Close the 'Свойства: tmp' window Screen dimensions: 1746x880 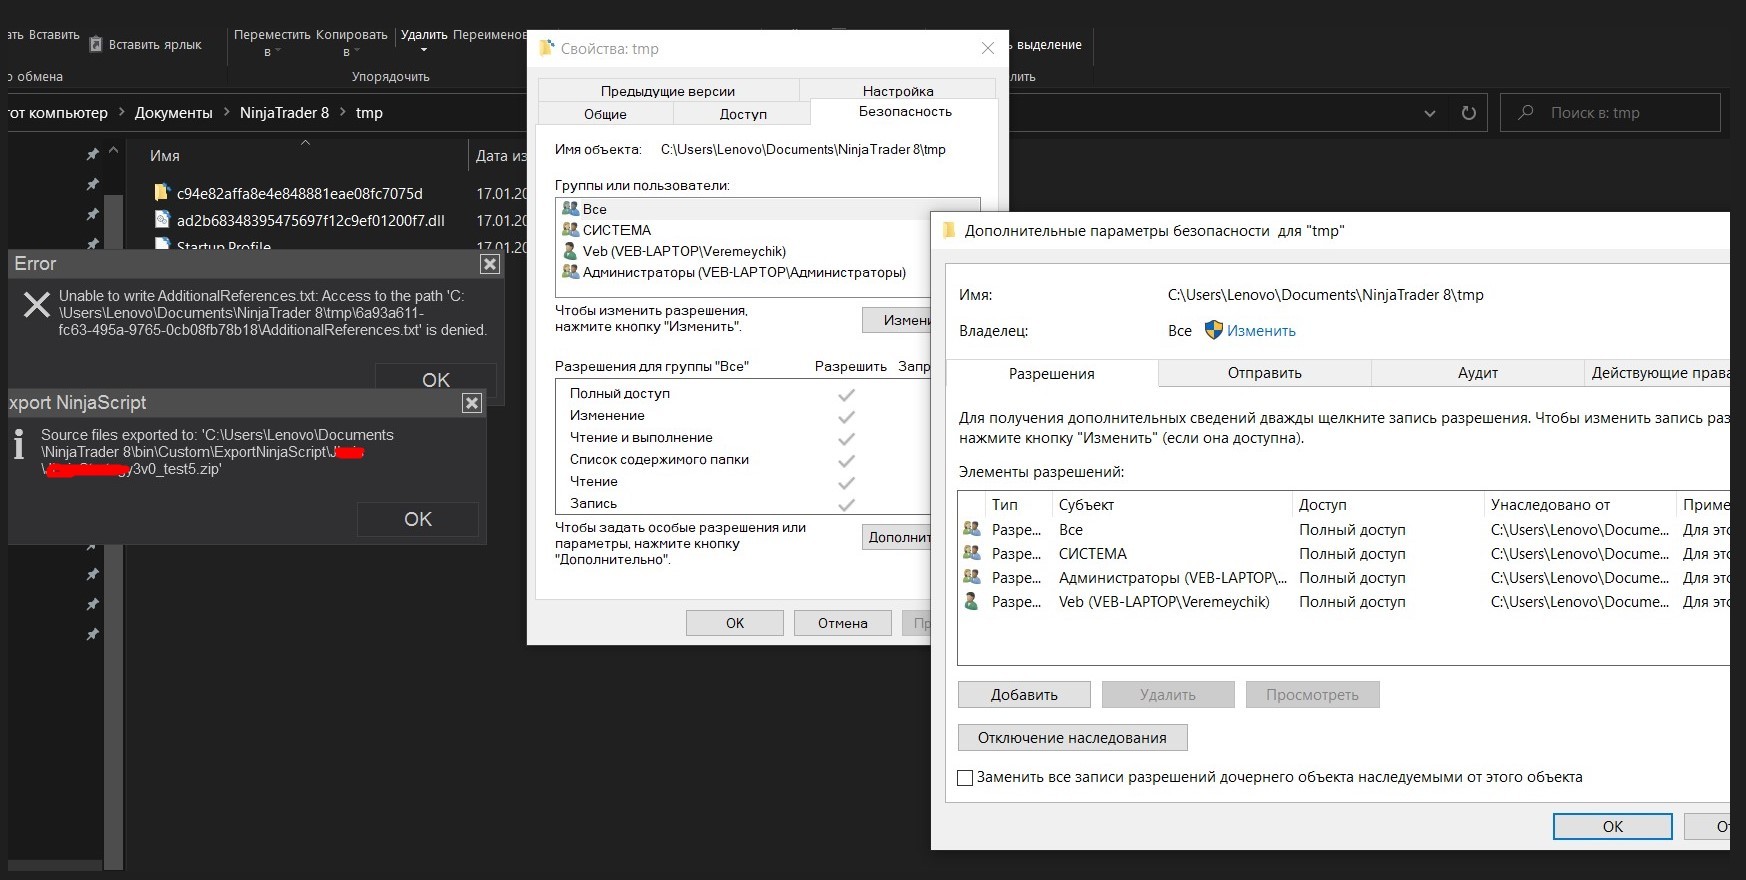[988, 48]
